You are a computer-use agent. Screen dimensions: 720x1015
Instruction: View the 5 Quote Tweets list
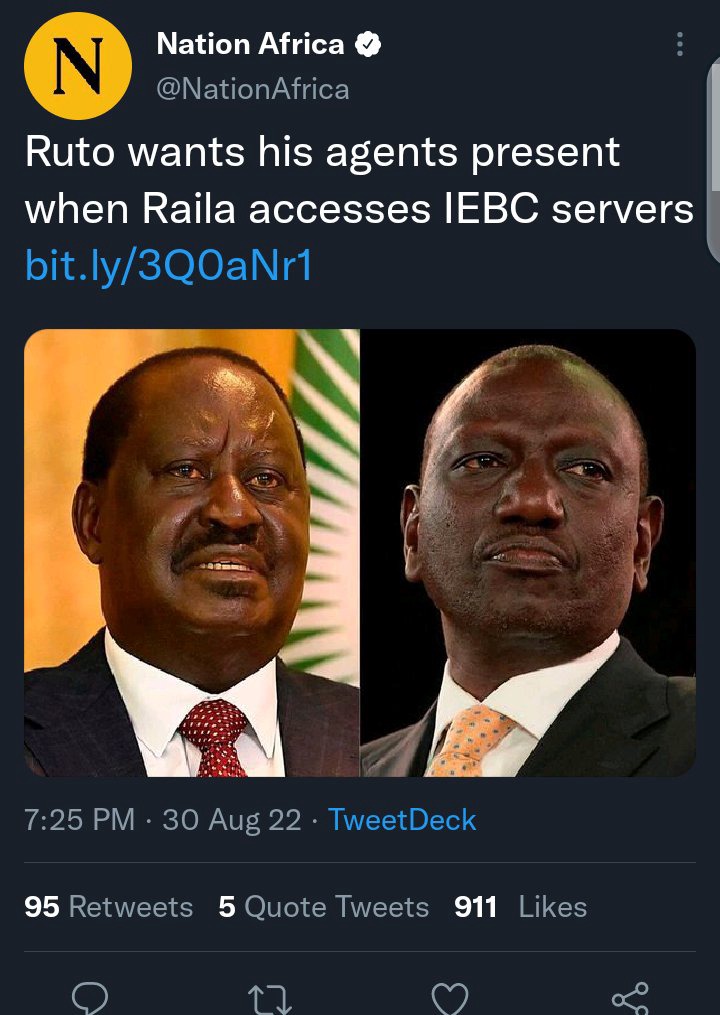tap(324, 907)
